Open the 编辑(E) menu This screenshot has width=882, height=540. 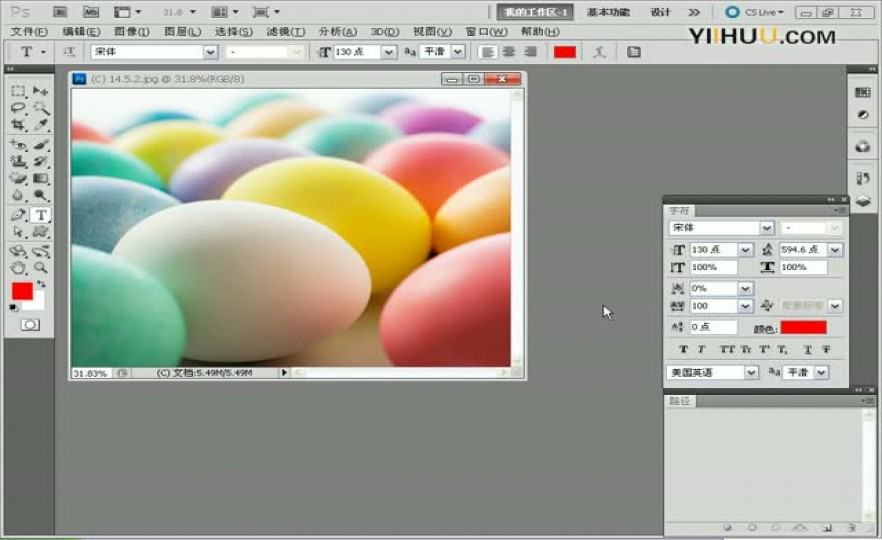(x=82, y=32)
